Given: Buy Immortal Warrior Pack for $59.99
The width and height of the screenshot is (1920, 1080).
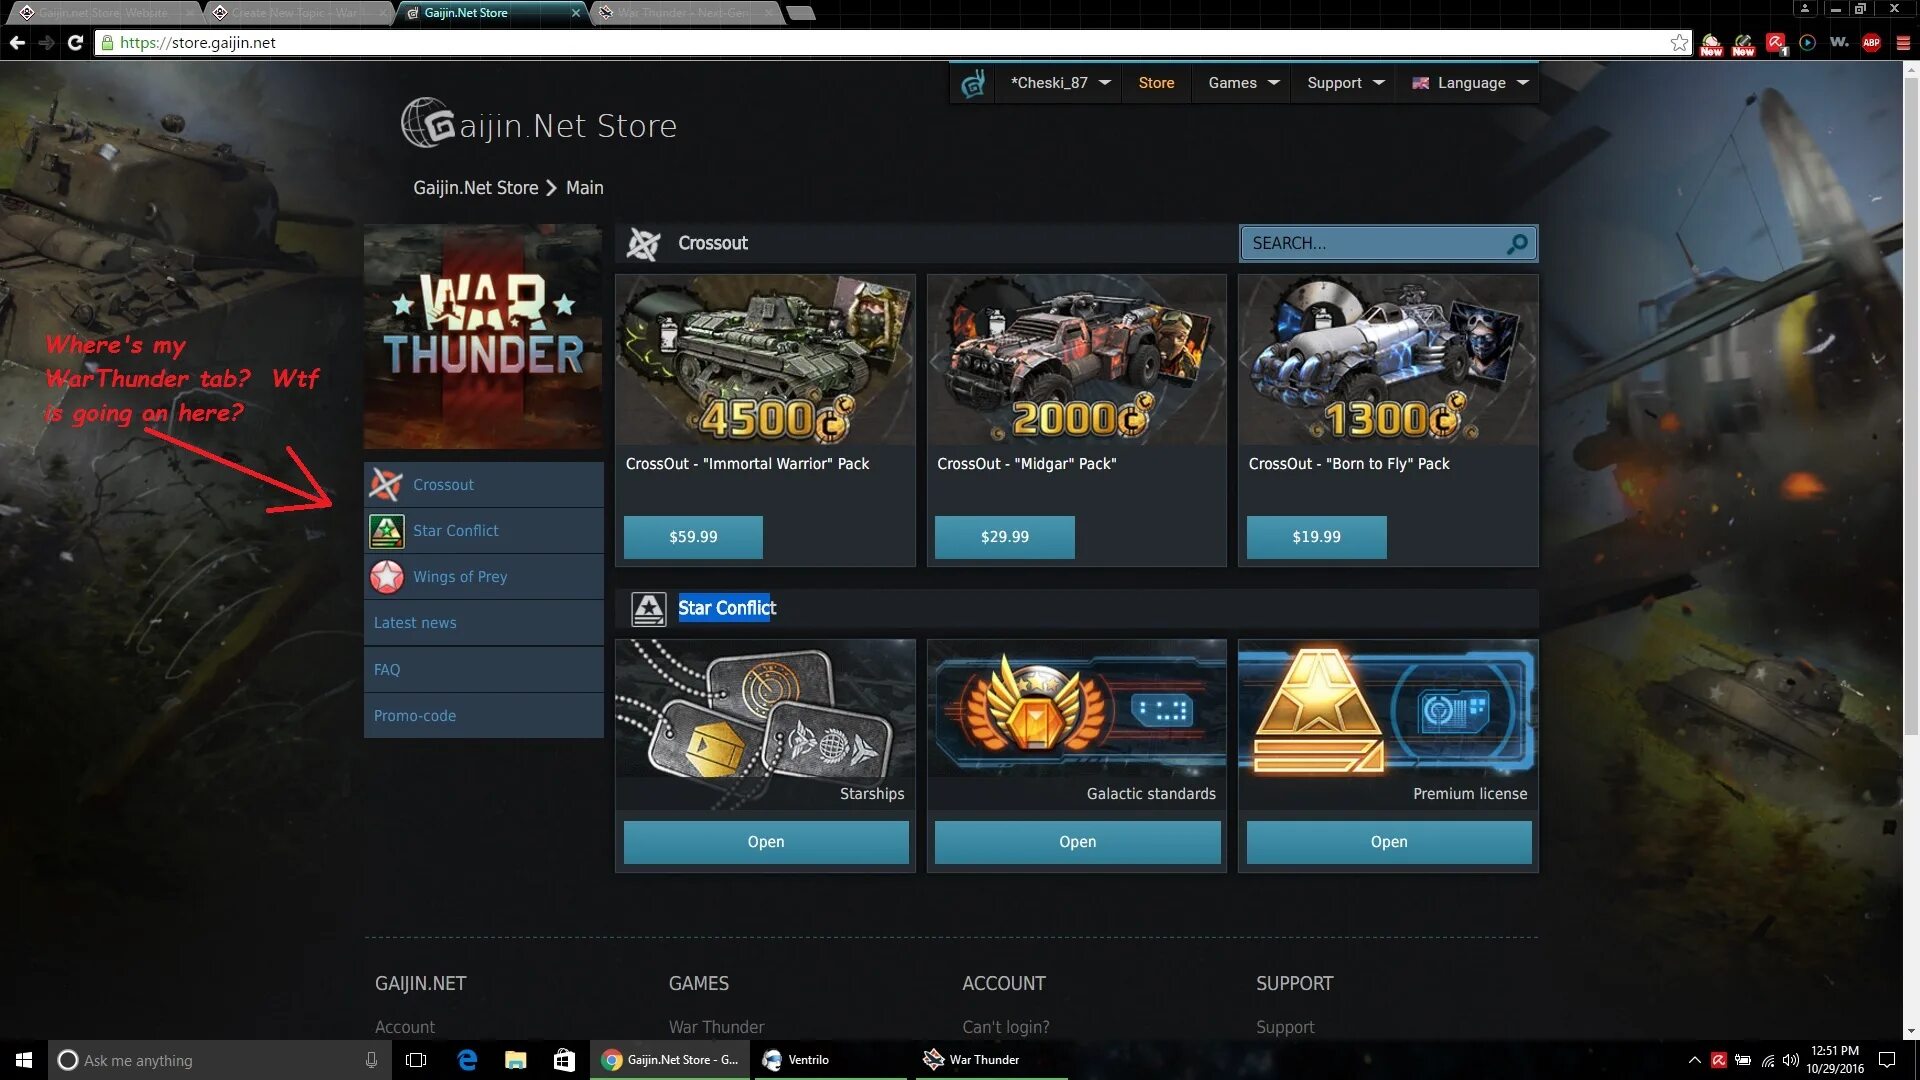Looking at the screenshot, I should click(x=693, y=537).
